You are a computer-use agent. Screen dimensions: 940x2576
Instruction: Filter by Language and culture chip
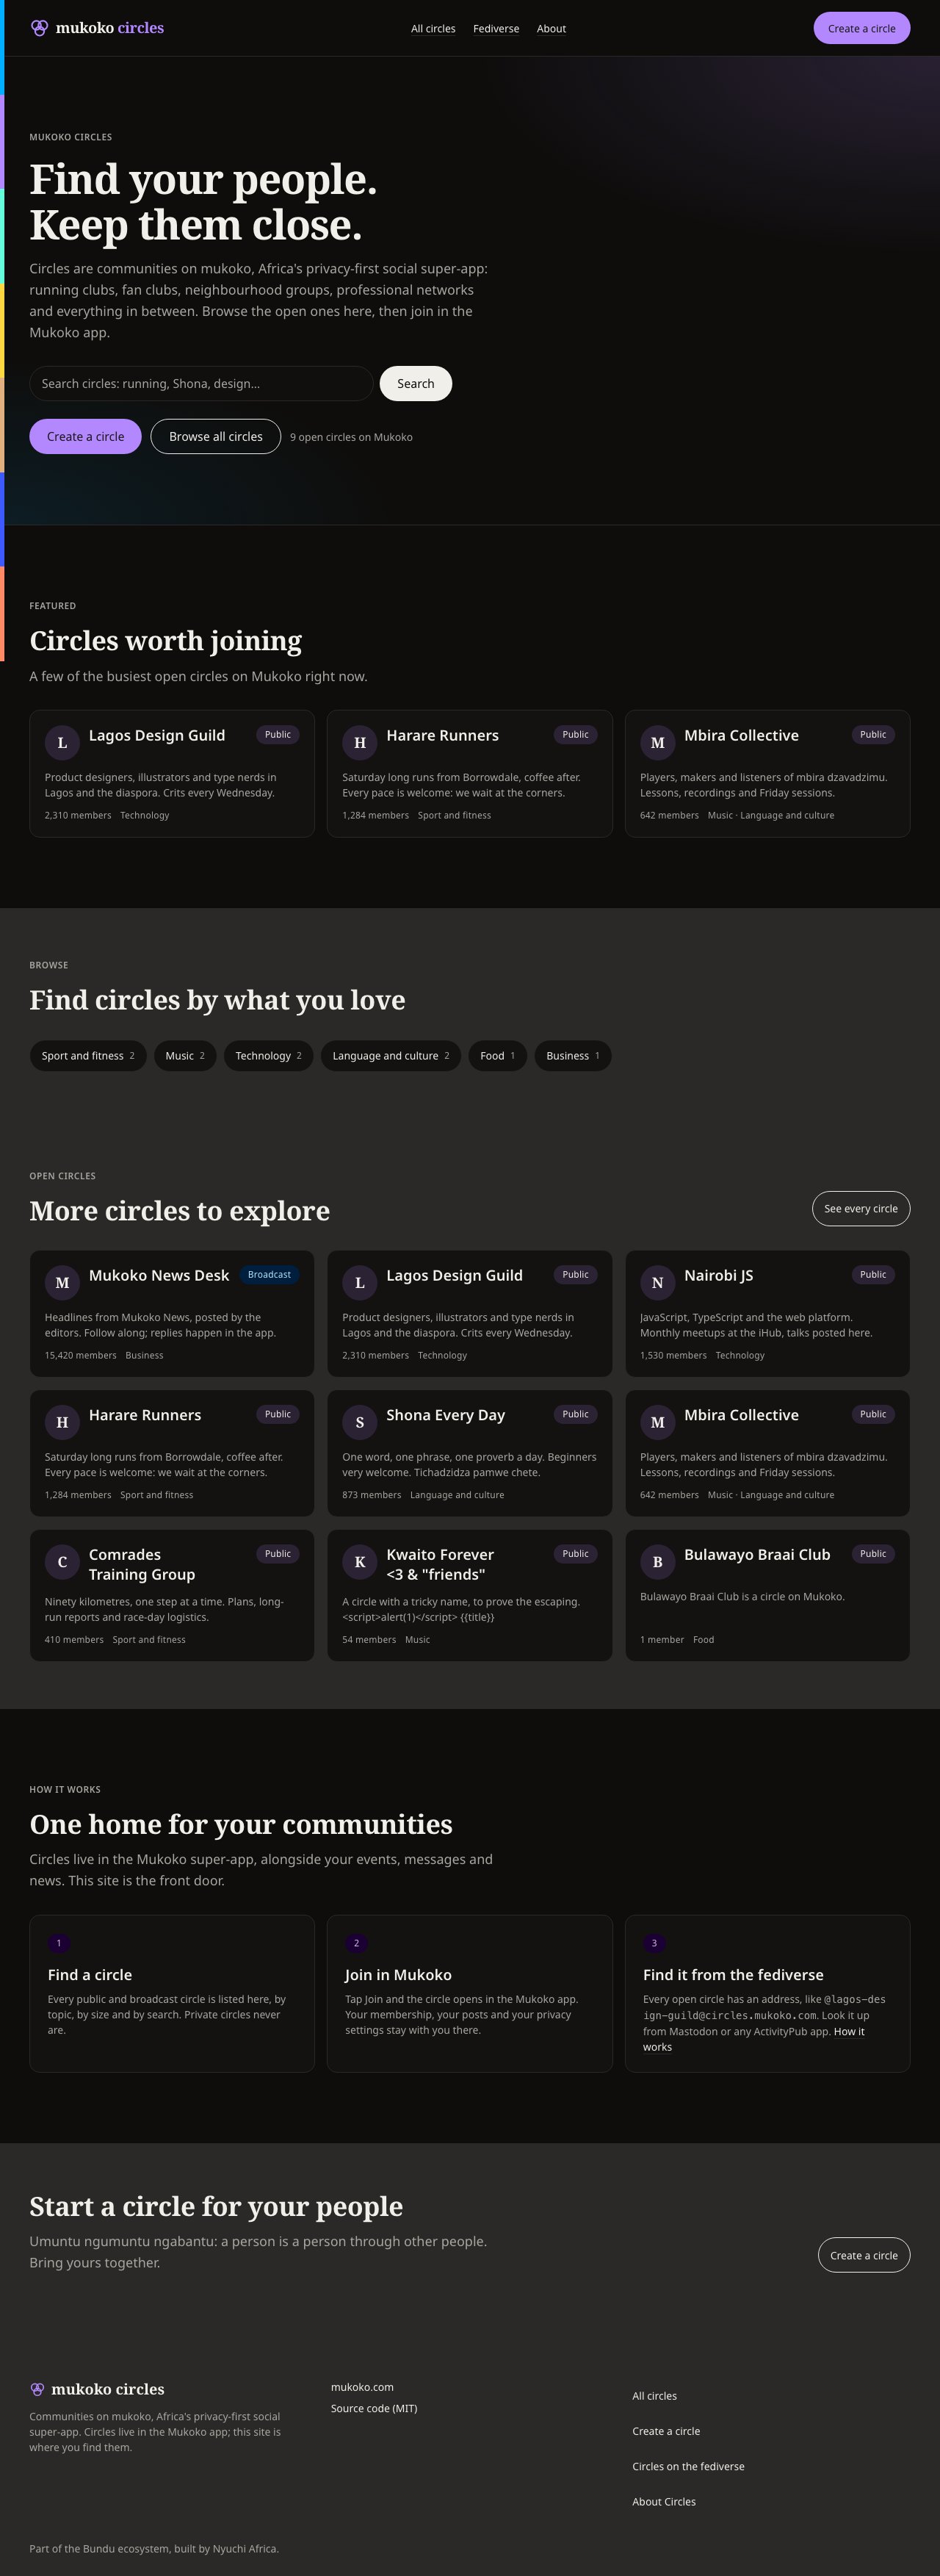pyautogui.click(x=391, y=1056)
